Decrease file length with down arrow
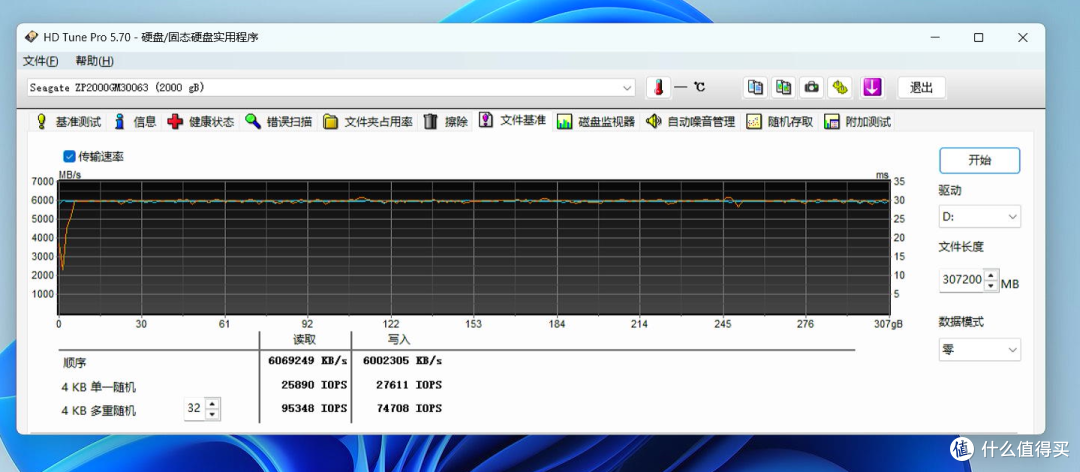The height and width of the screenshot is (472, 1080). [990, 285]
